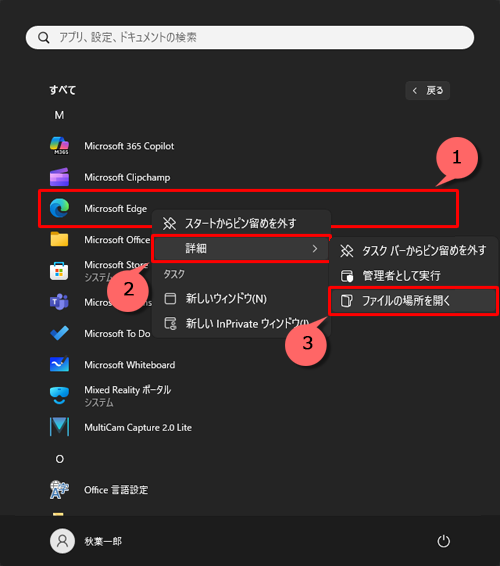Open Microsoft Office folder label
The image size is (500, 566).
tap(117, 240)
